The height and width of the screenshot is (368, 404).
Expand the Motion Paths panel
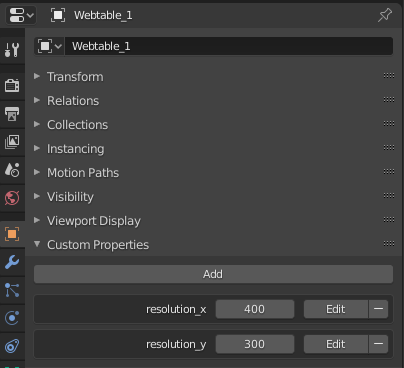point(83,173)
